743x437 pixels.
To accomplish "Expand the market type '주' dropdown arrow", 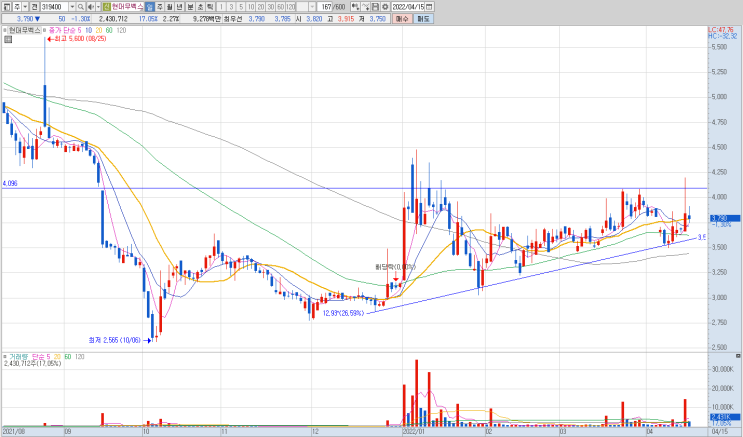I will [25, 7].
